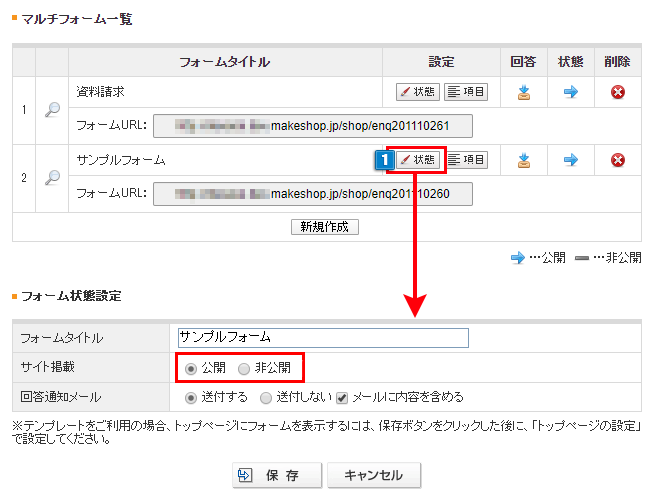Download answers for 資料請求 form
Image resolution: width=655 pixels, height=500 pixels.
(x=524, y=92)
